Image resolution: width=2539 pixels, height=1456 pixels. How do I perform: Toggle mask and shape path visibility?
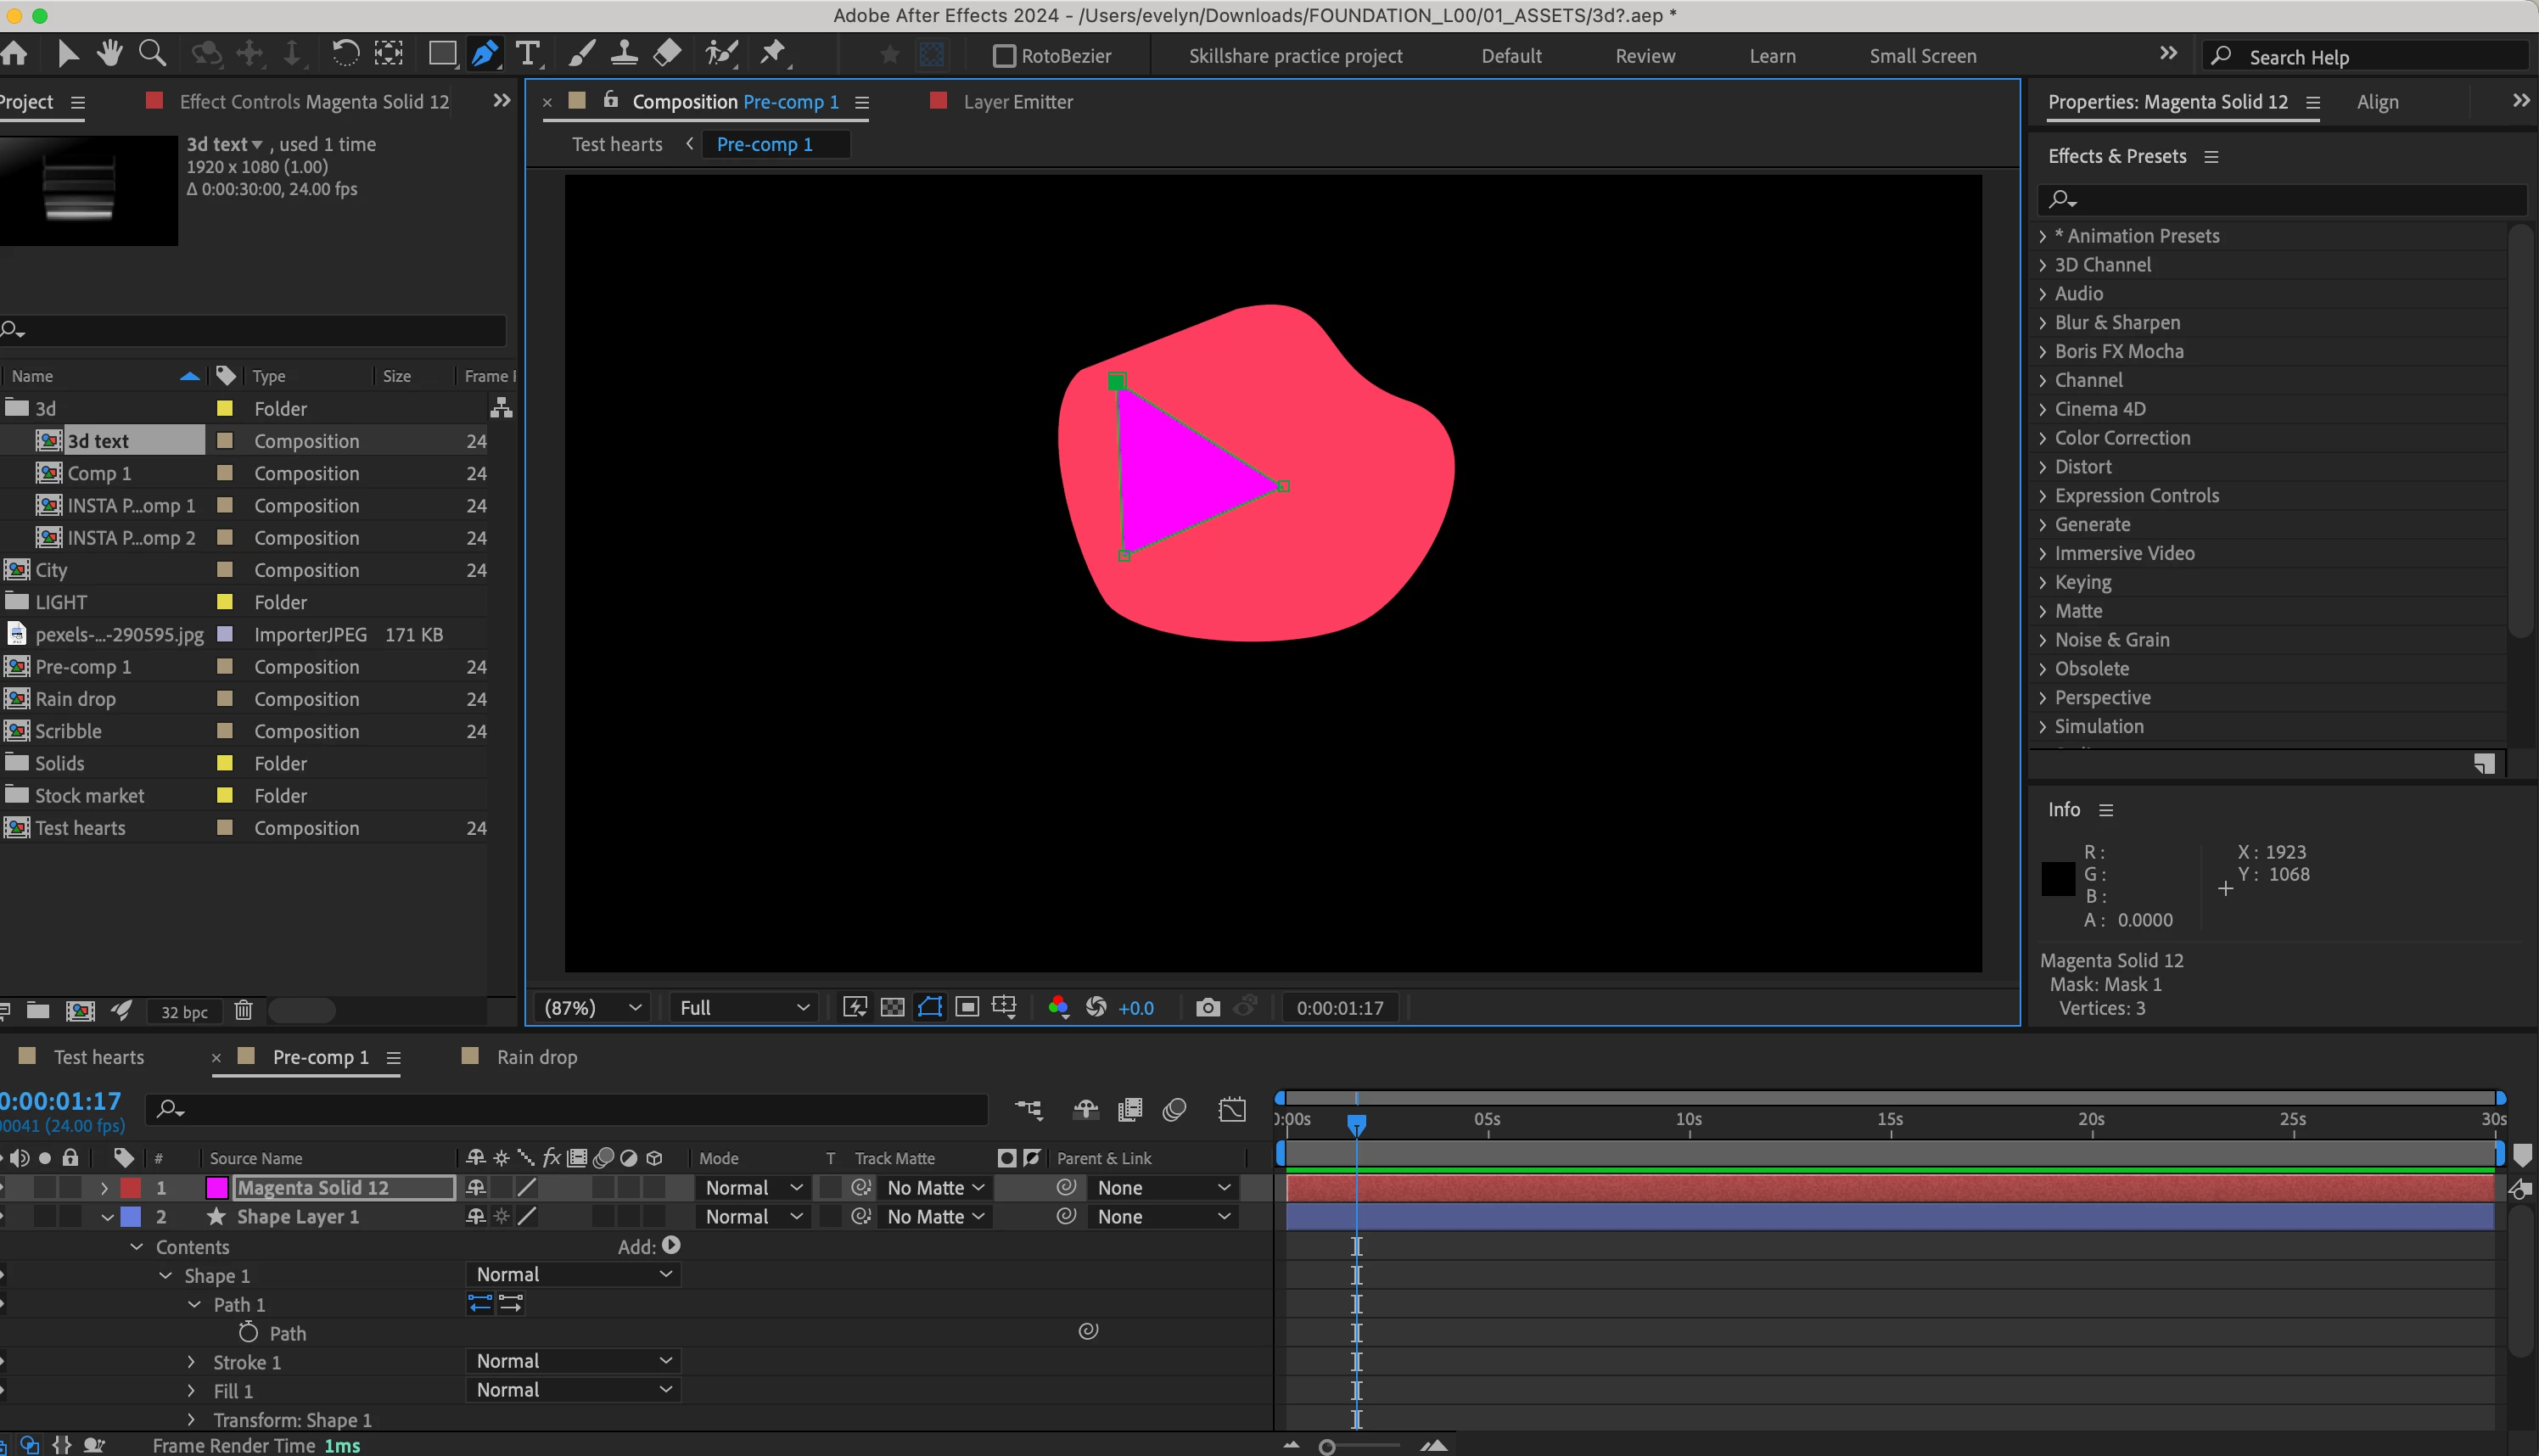click(x=929, y=1007)
